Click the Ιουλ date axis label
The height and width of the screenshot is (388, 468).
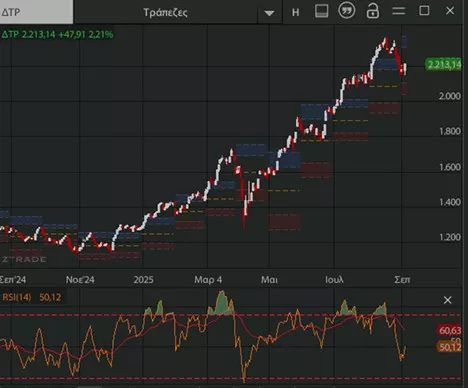click(x=334, y=280)
